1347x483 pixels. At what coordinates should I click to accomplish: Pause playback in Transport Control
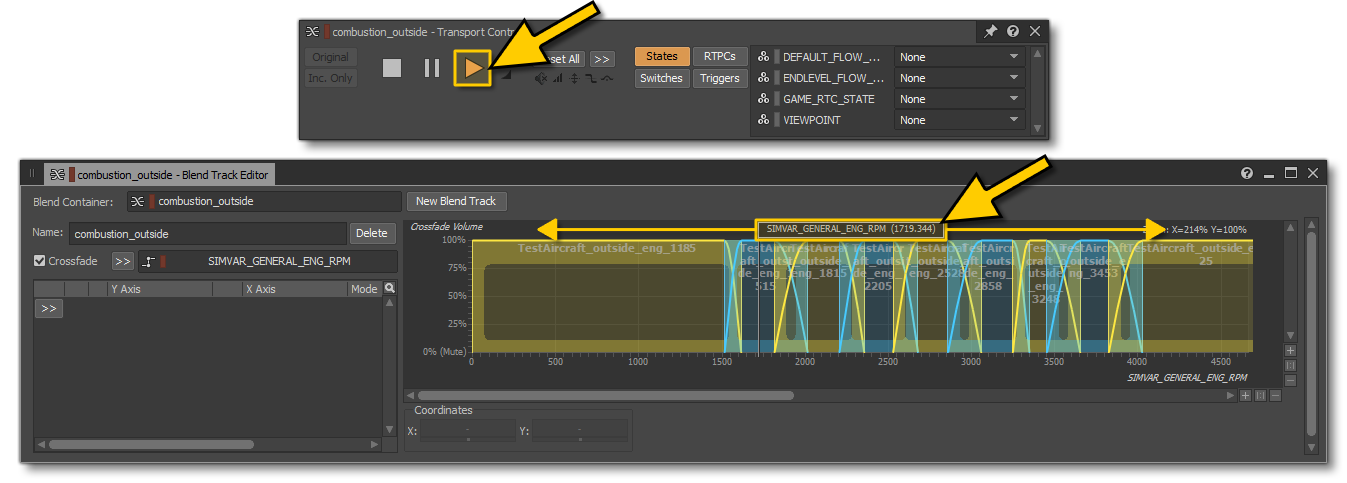coord(432,68)
